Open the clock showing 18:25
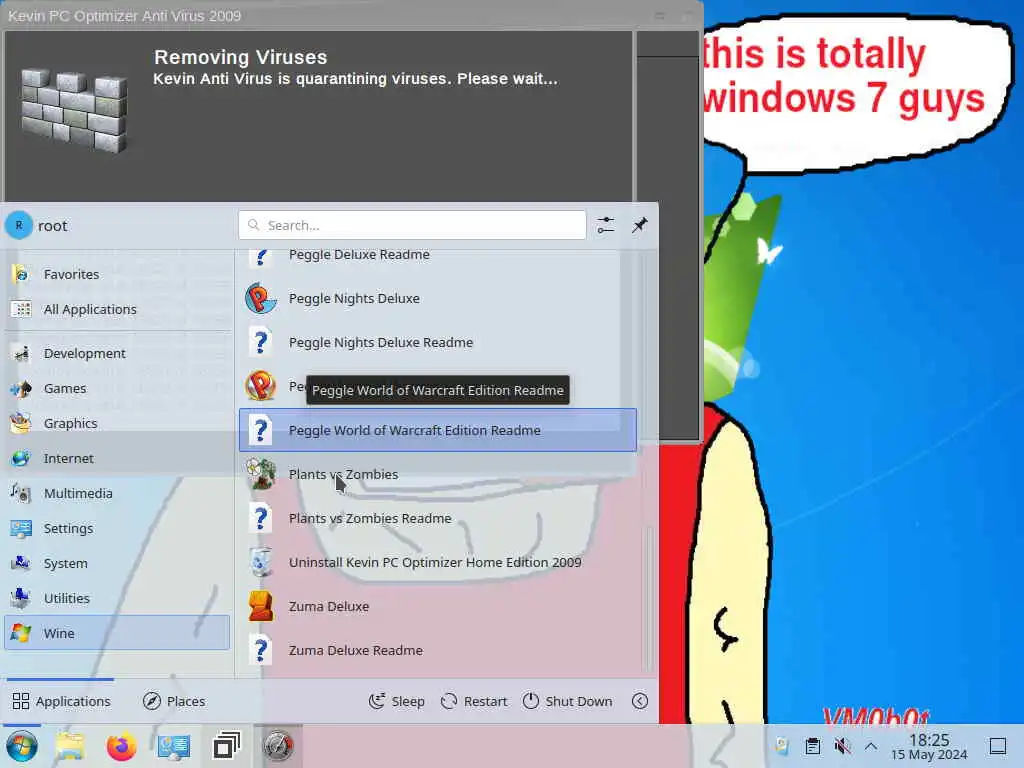1024x768 pixels. tap(929, 746)
